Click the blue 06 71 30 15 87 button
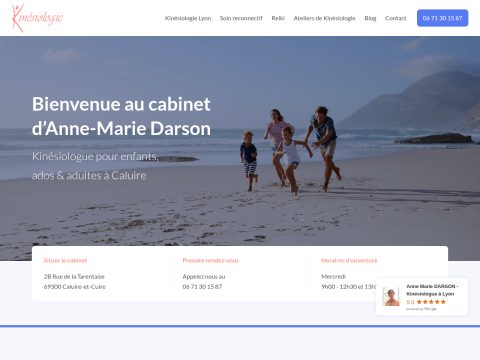 tap(442, 18)
